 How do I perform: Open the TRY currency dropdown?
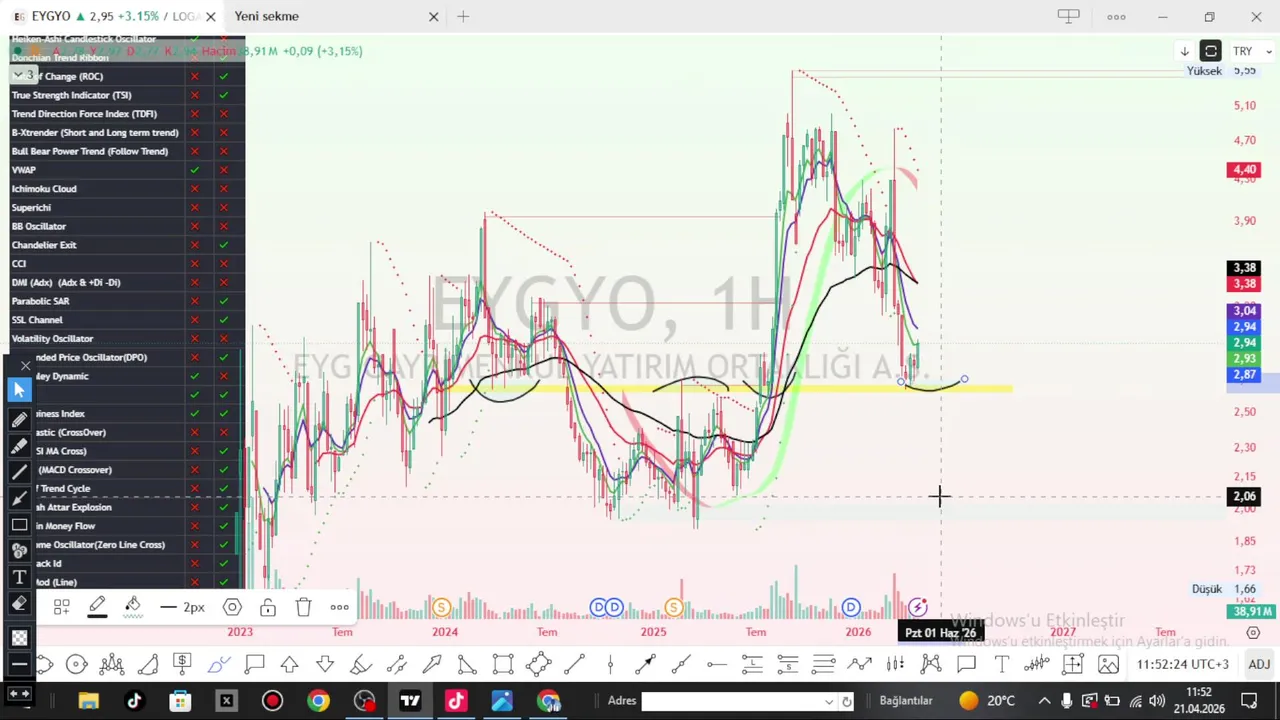(x=1252, y=51)
